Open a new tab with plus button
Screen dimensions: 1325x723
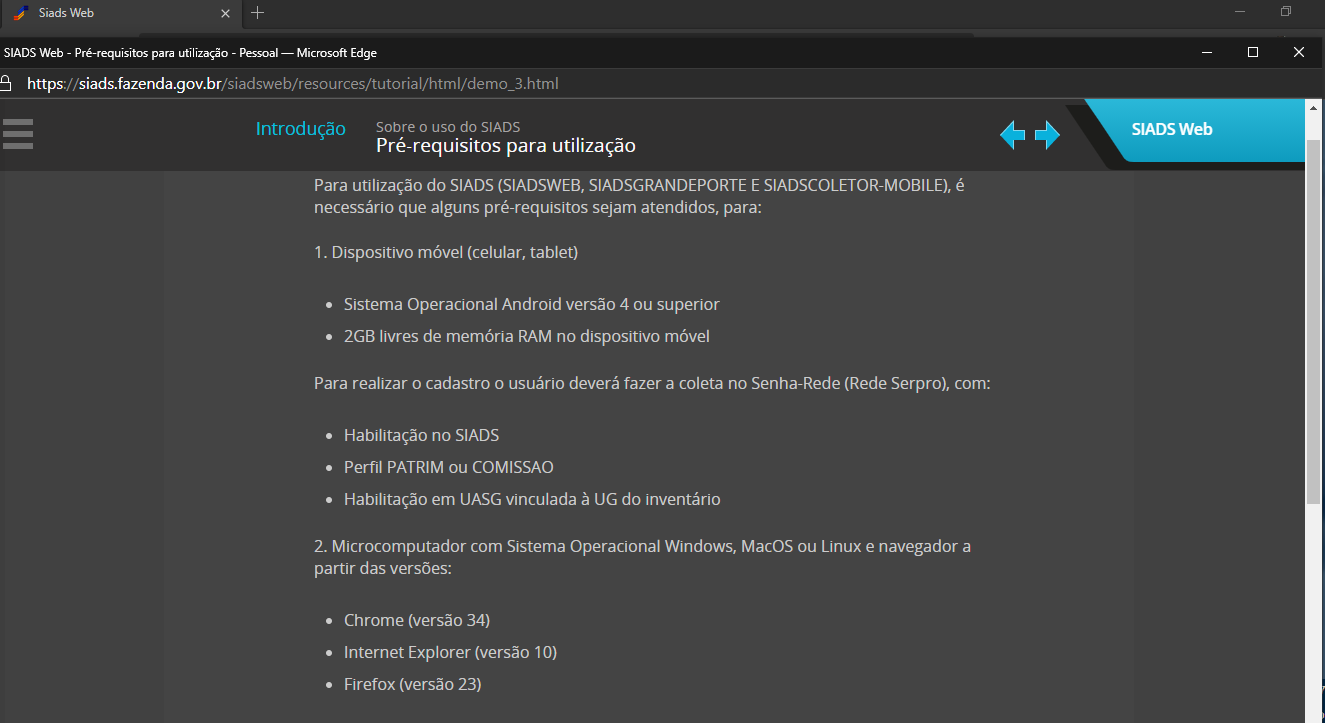(257, 13)
